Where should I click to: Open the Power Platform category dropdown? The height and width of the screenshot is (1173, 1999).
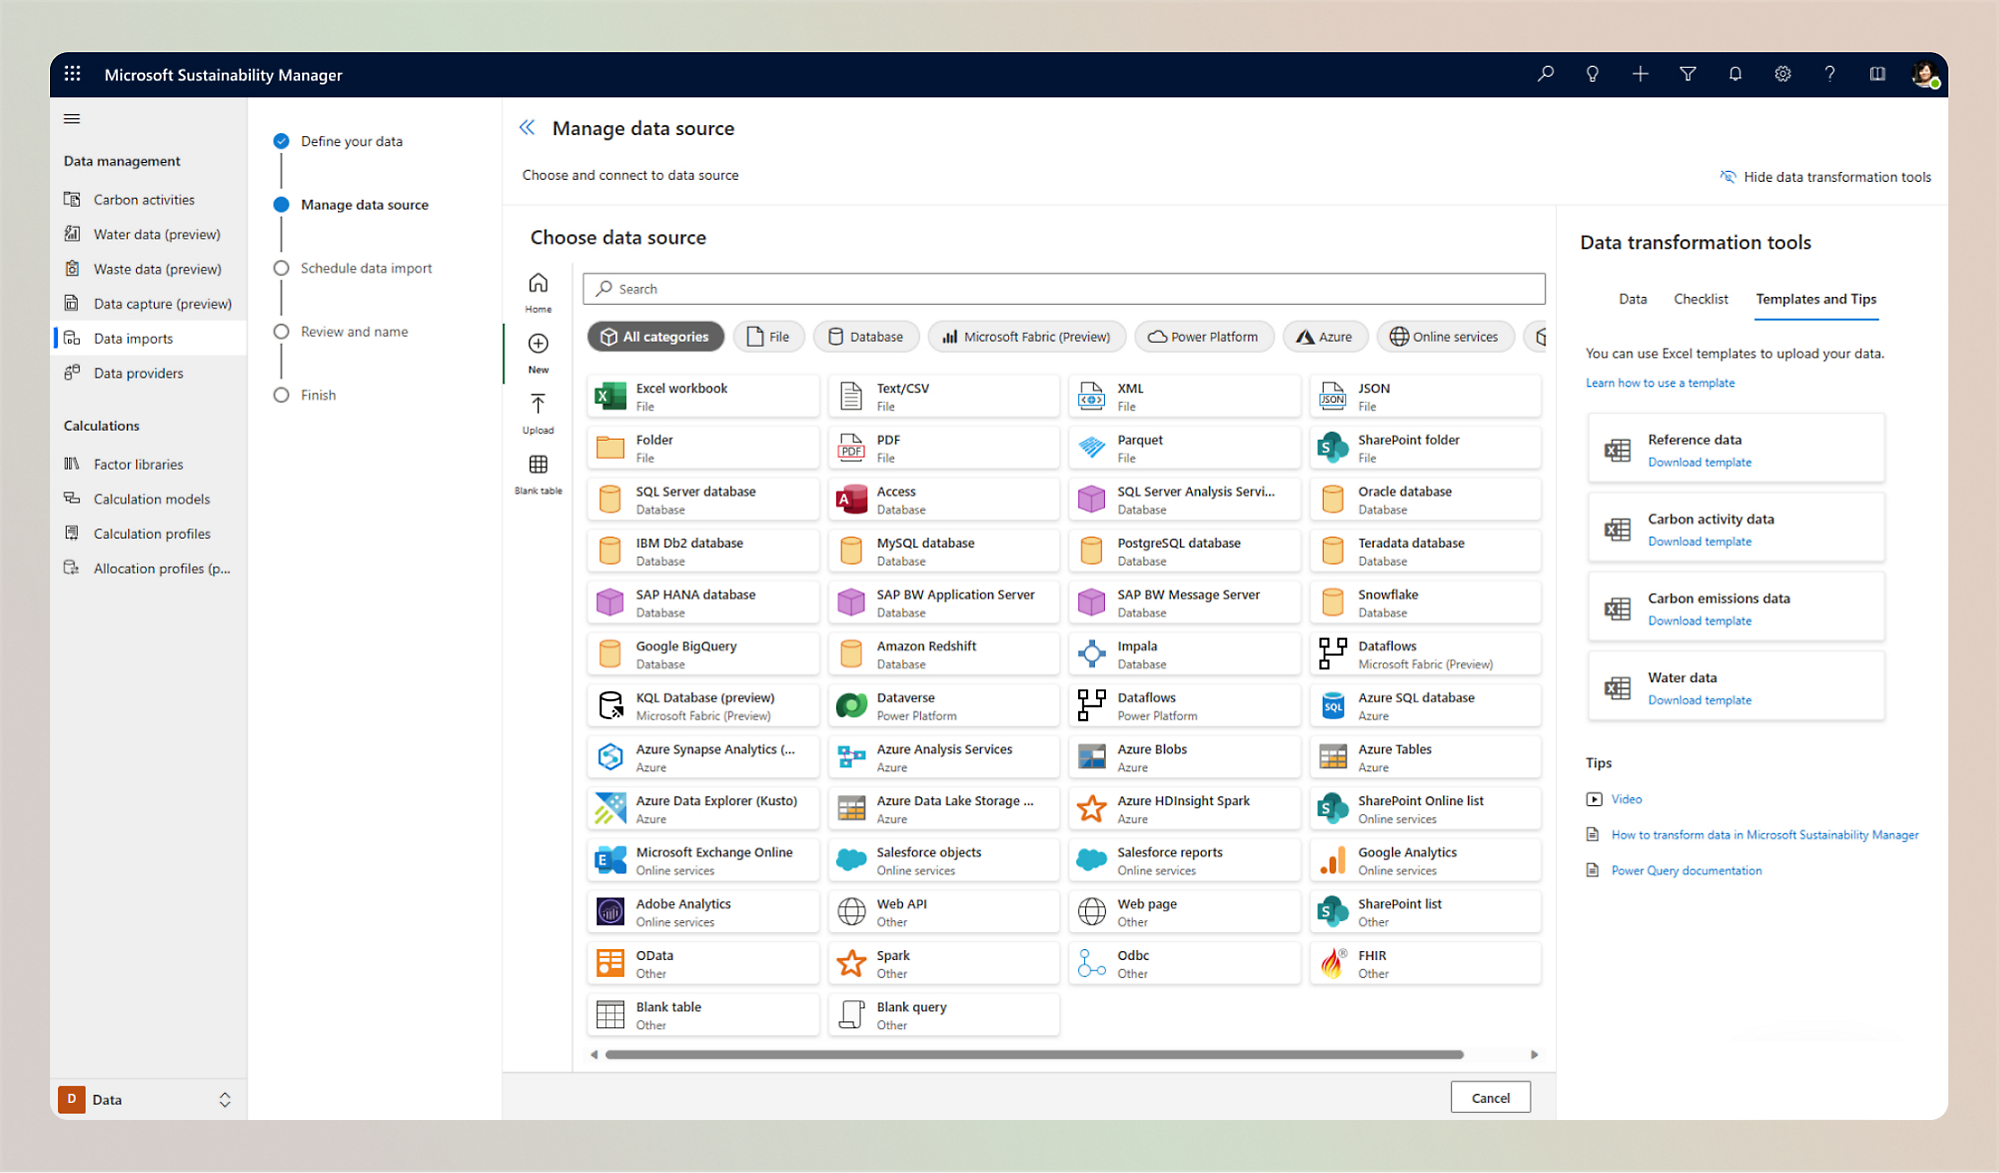coord(1205,337)
